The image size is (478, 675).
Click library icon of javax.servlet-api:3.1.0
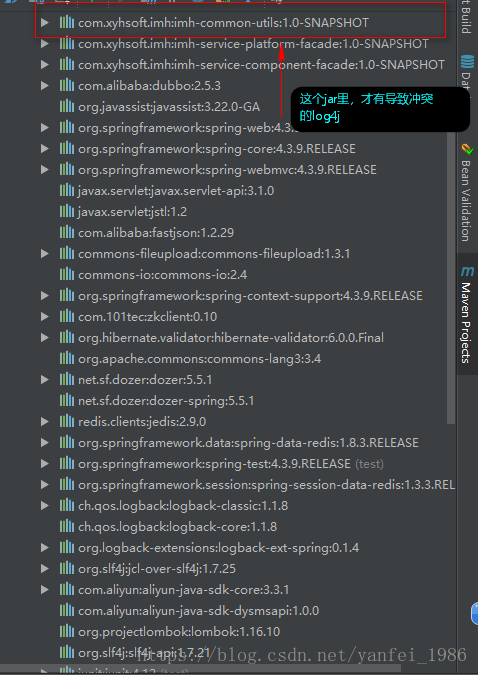point(67,190)
